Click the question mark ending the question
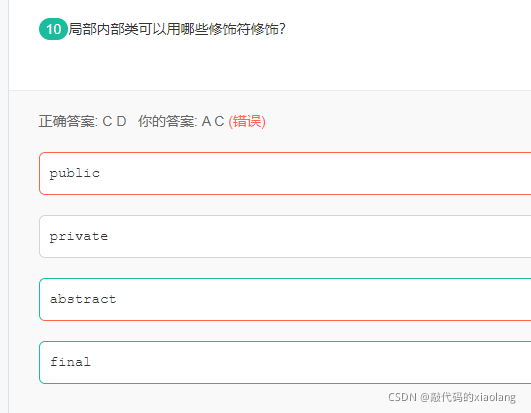531x413 pixels. tap(282, 29)
